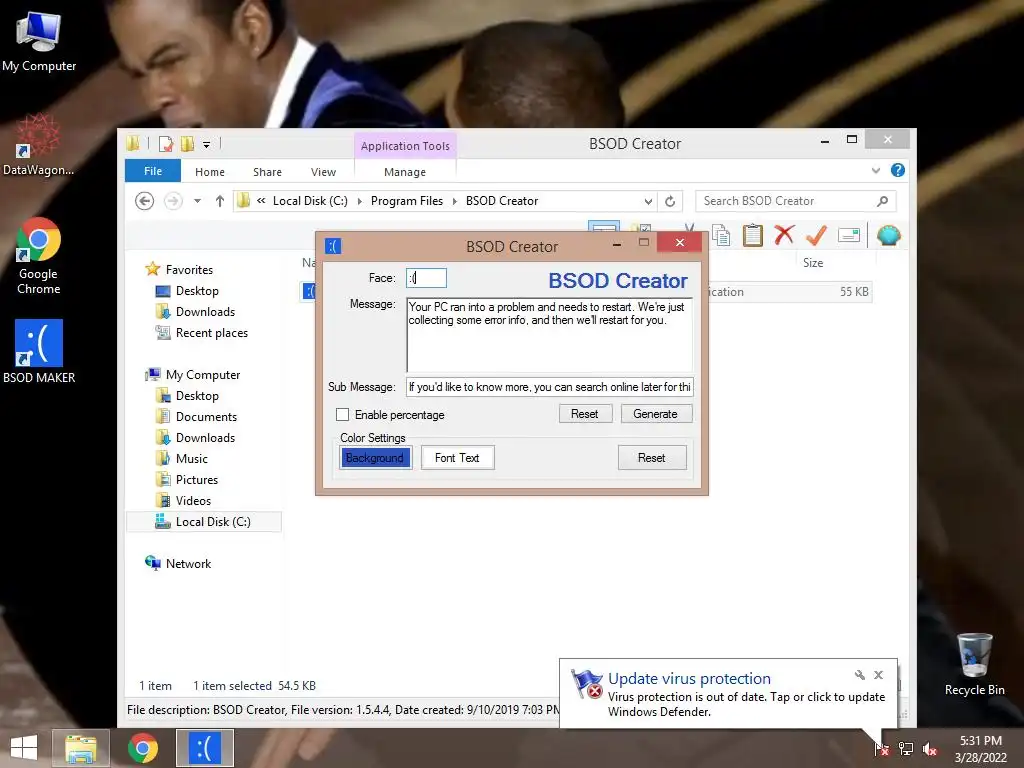Open the Recent locations dropdown arrow

(x=197, y=201)
